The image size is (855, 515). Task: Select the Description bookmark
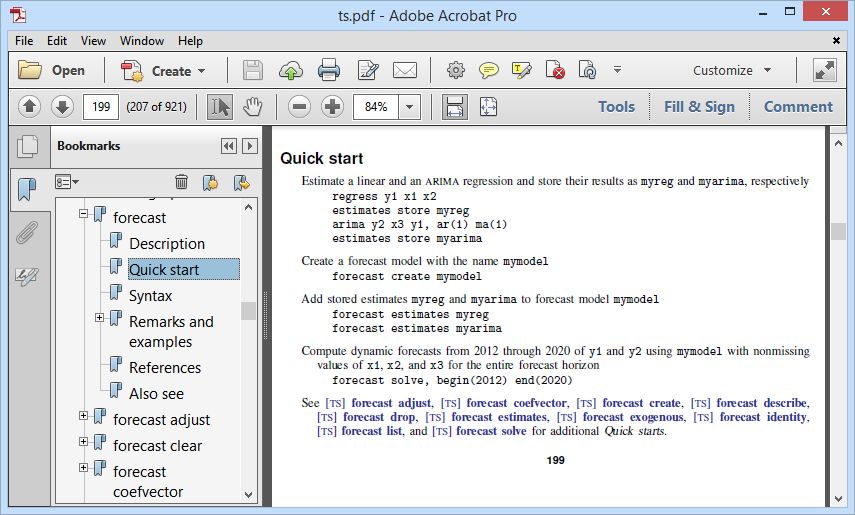[167, 244]
